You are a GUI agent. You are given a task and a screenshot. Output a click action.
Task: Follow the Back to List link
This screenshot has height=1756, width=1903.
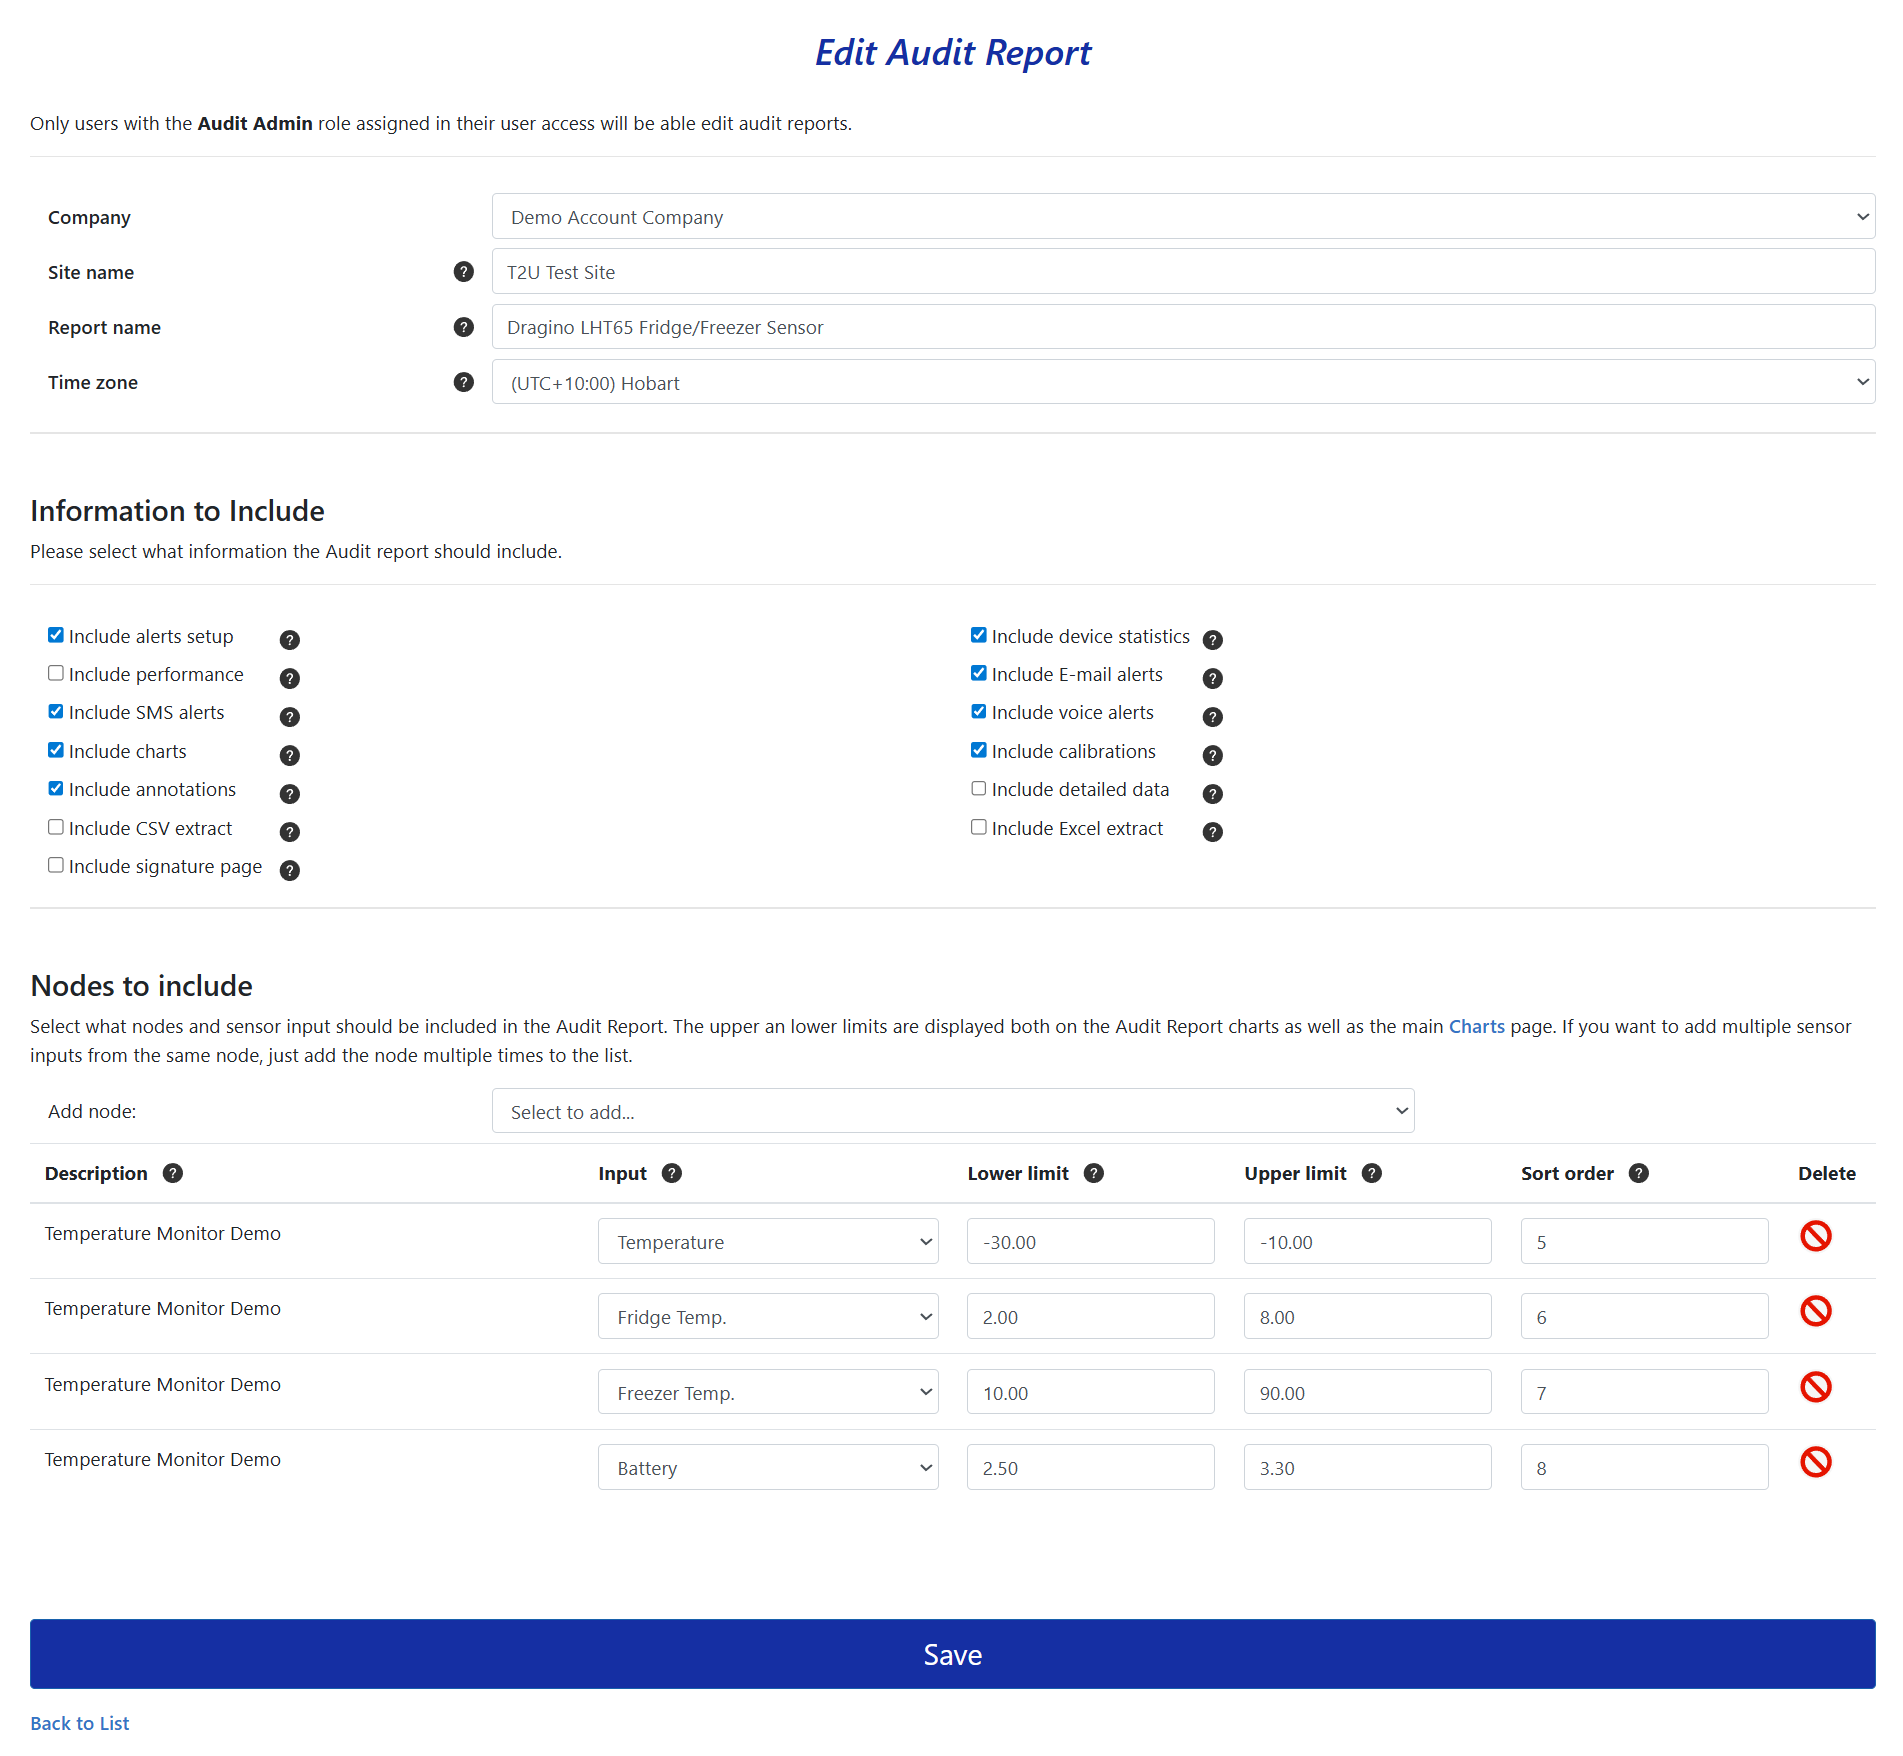pos(80,1723)
